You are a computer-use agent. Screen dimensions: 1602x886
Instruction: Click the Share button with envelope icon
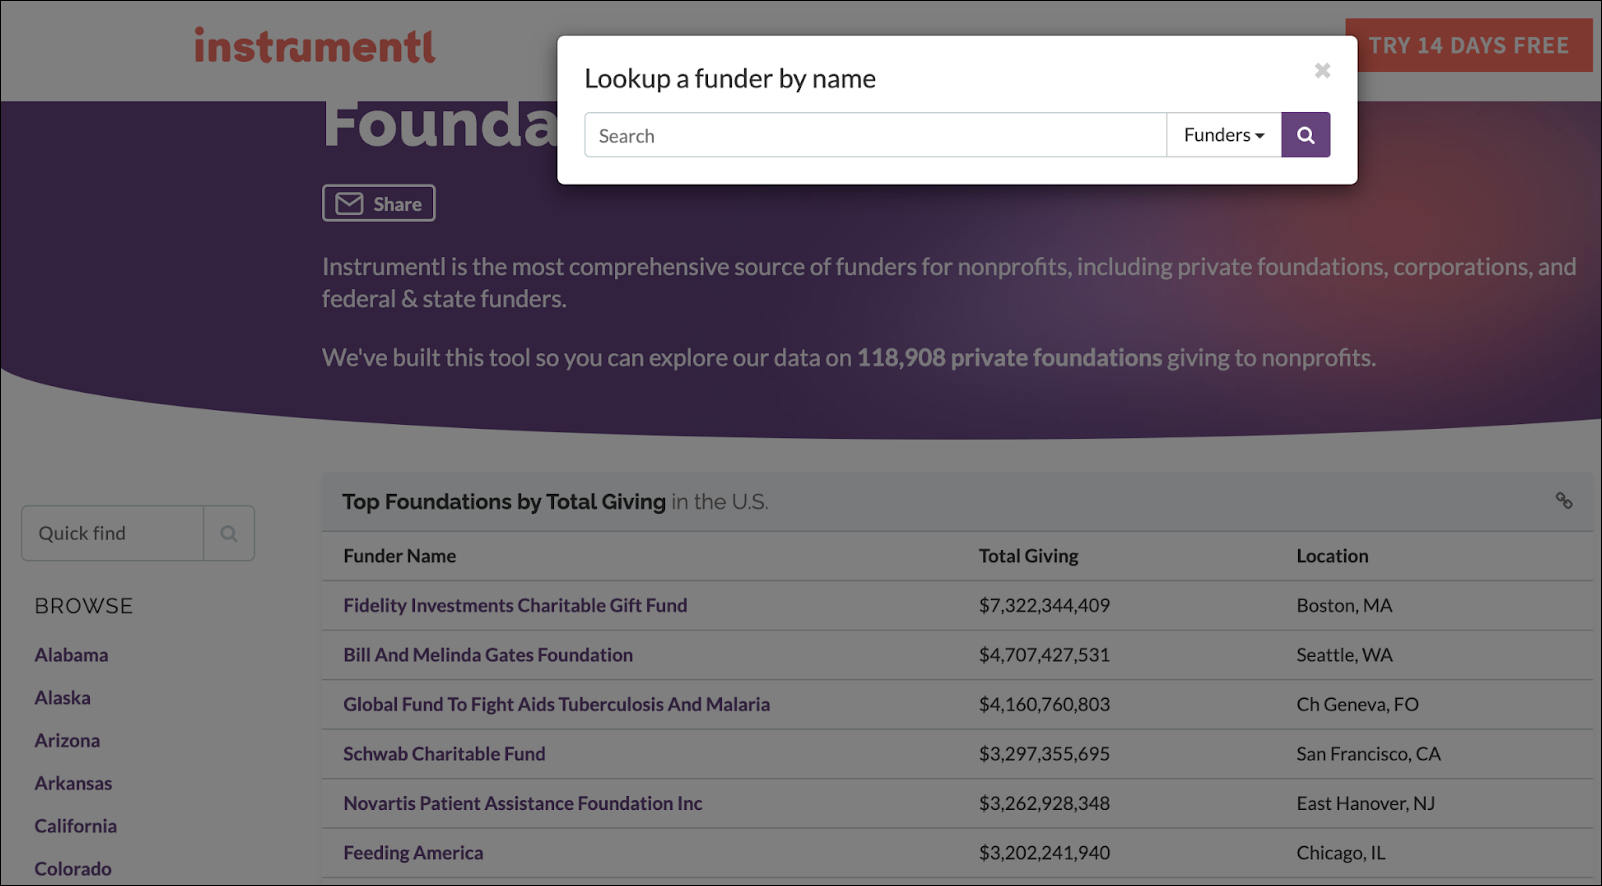378,203
